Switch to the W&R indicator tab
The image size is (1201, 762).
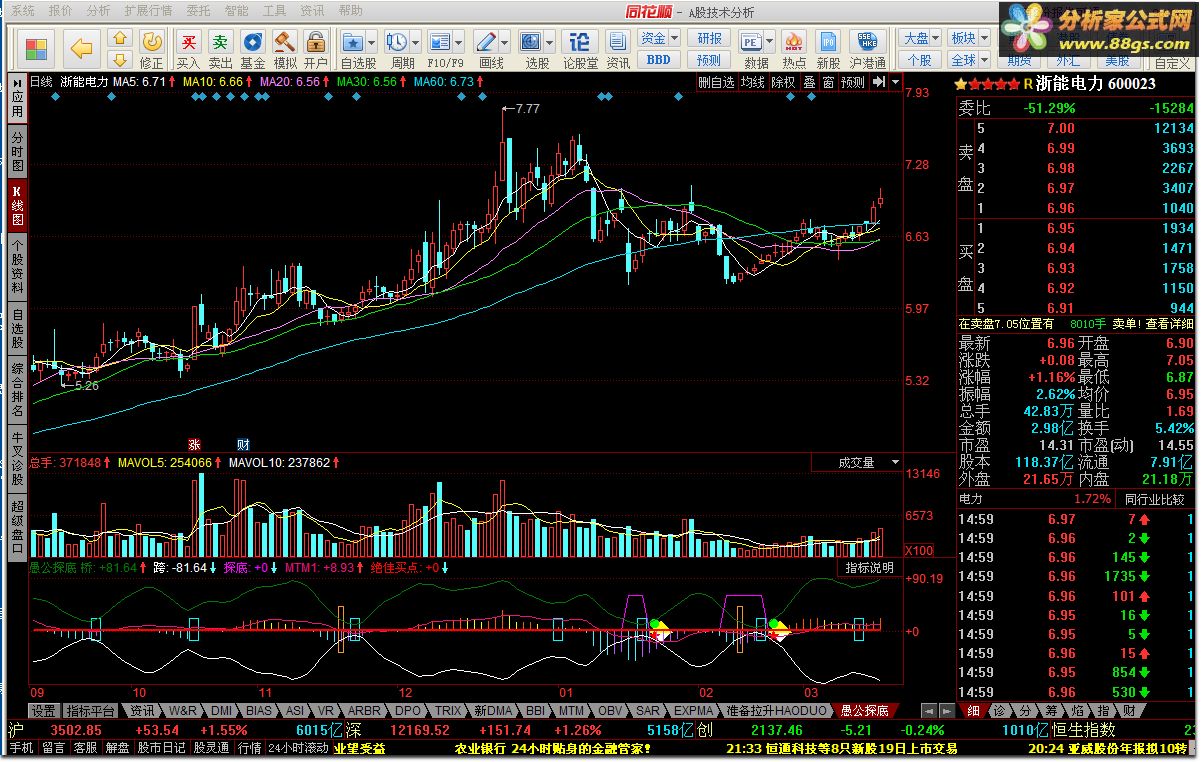point(183,710)
